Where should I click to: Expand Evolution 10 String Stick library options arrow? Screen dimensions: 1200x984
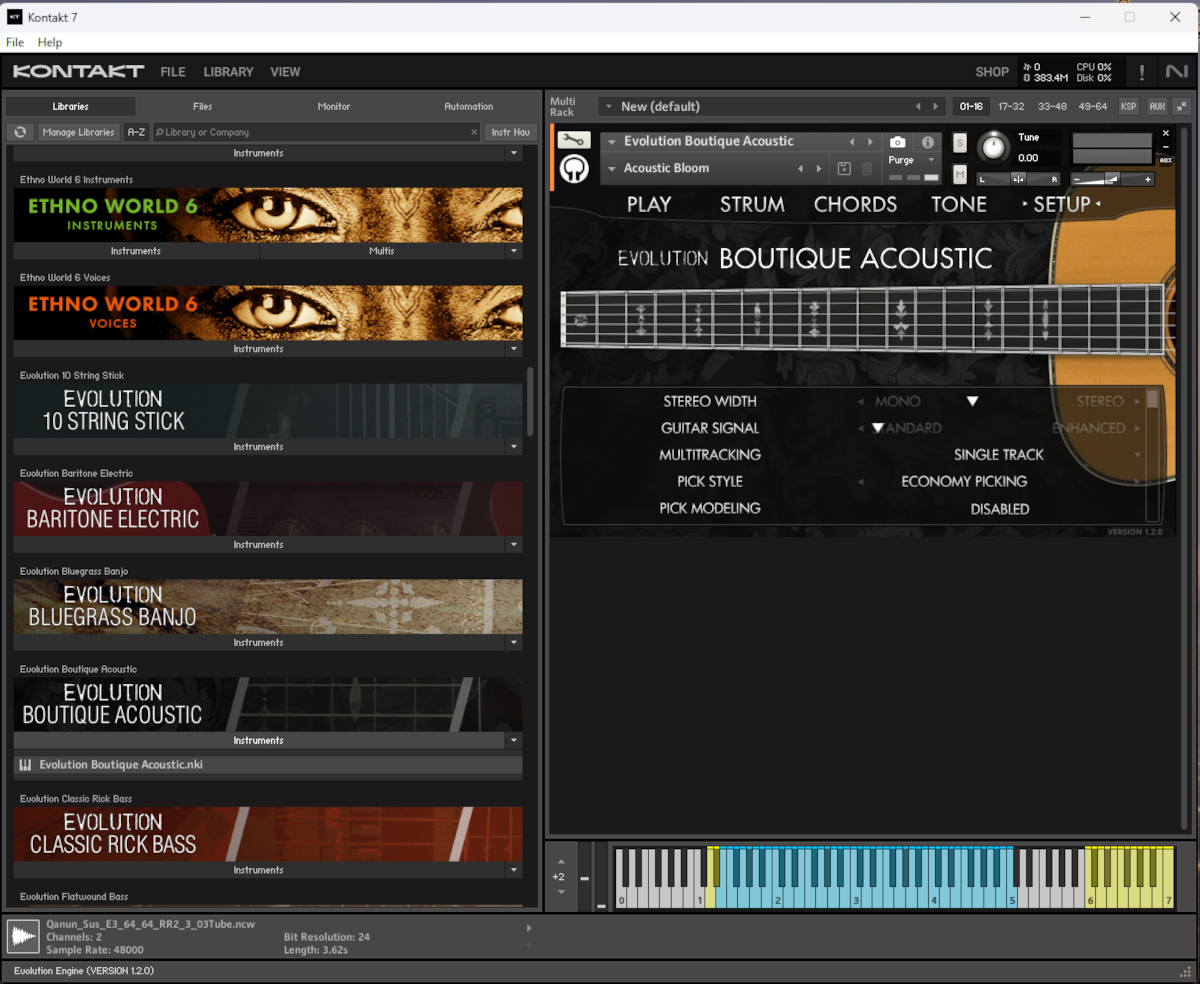click(x=514, y=447)
